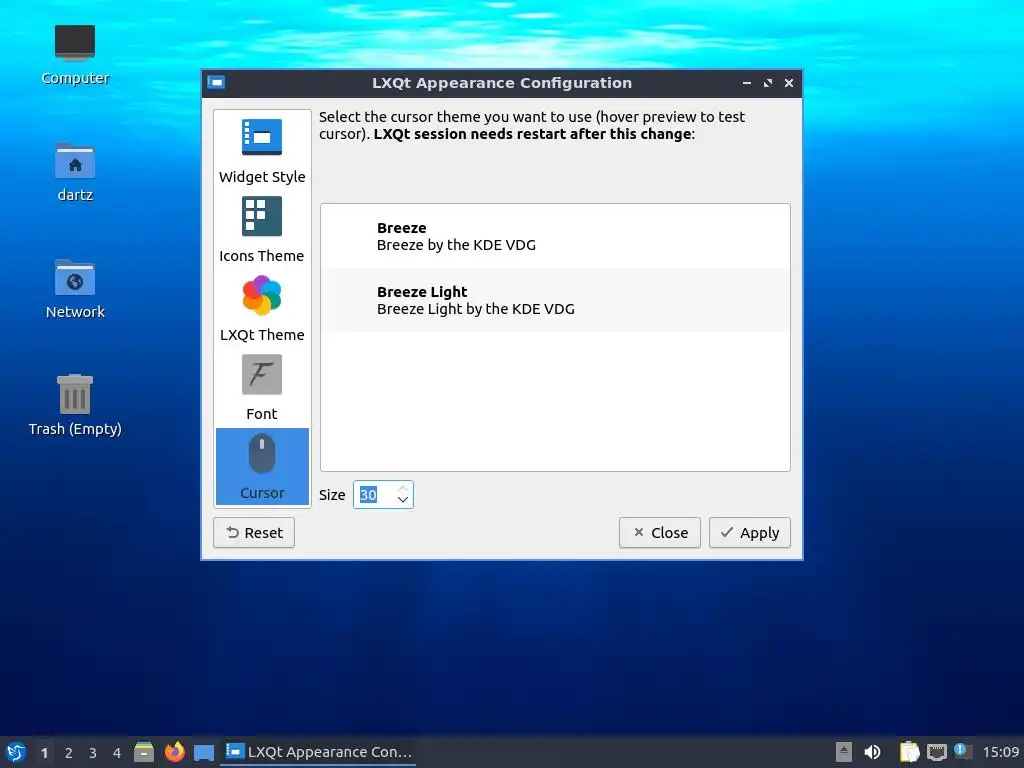This screenshot has width=1024, height=768.
Task: Select the dartz home folder icon
Action: pyautogui.click(x=75, y=172)
